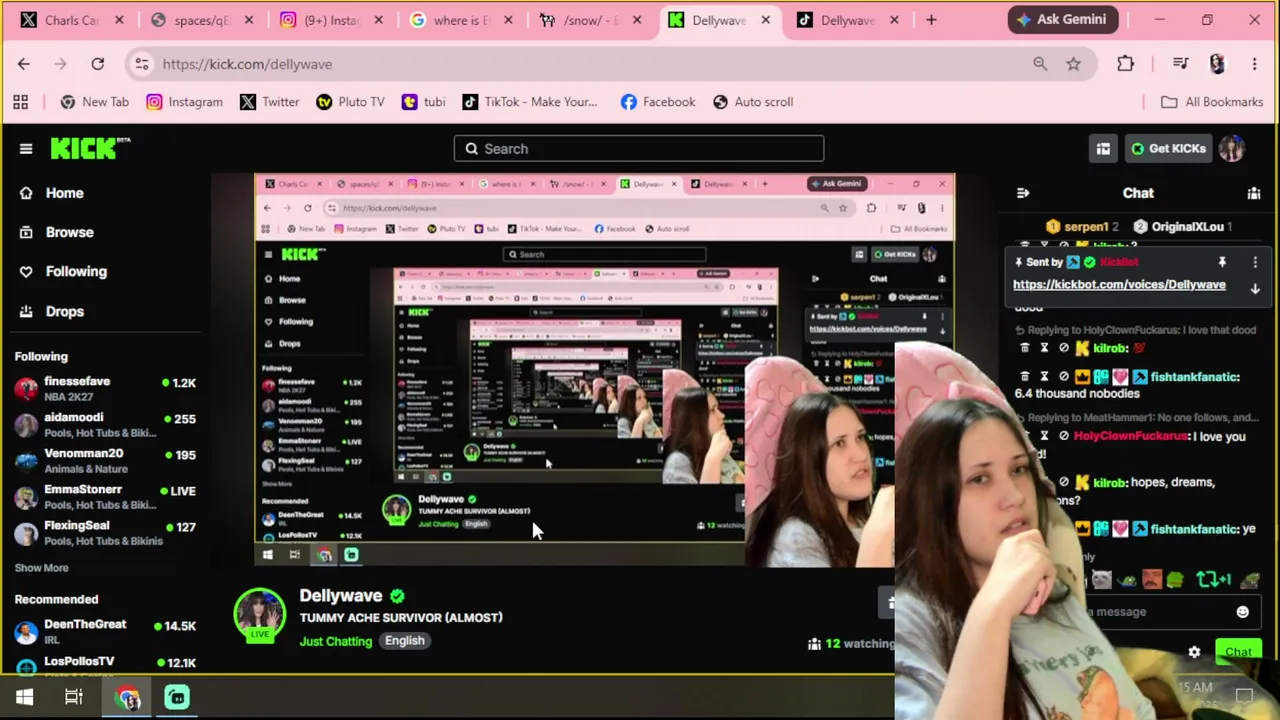
Task: Expand the pinned message with down arrow
Action: (1255, 289)
